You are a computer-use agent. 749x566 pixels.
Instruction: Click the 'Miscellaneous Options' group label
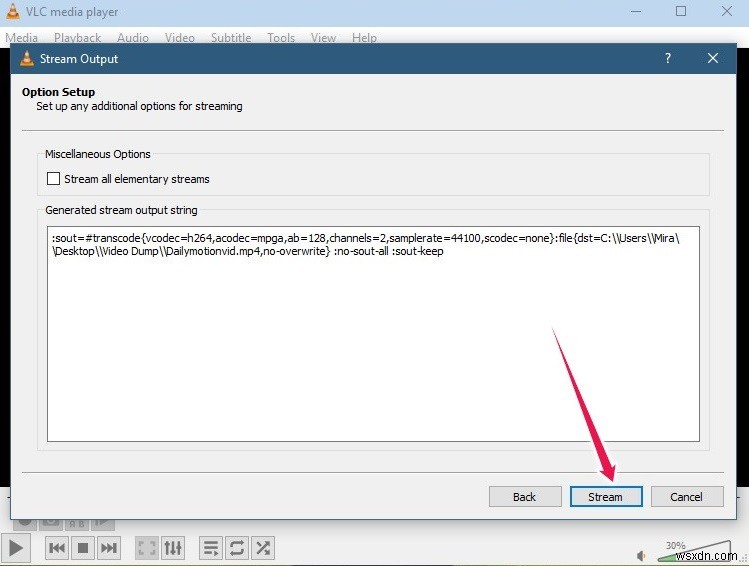[98, 154]
